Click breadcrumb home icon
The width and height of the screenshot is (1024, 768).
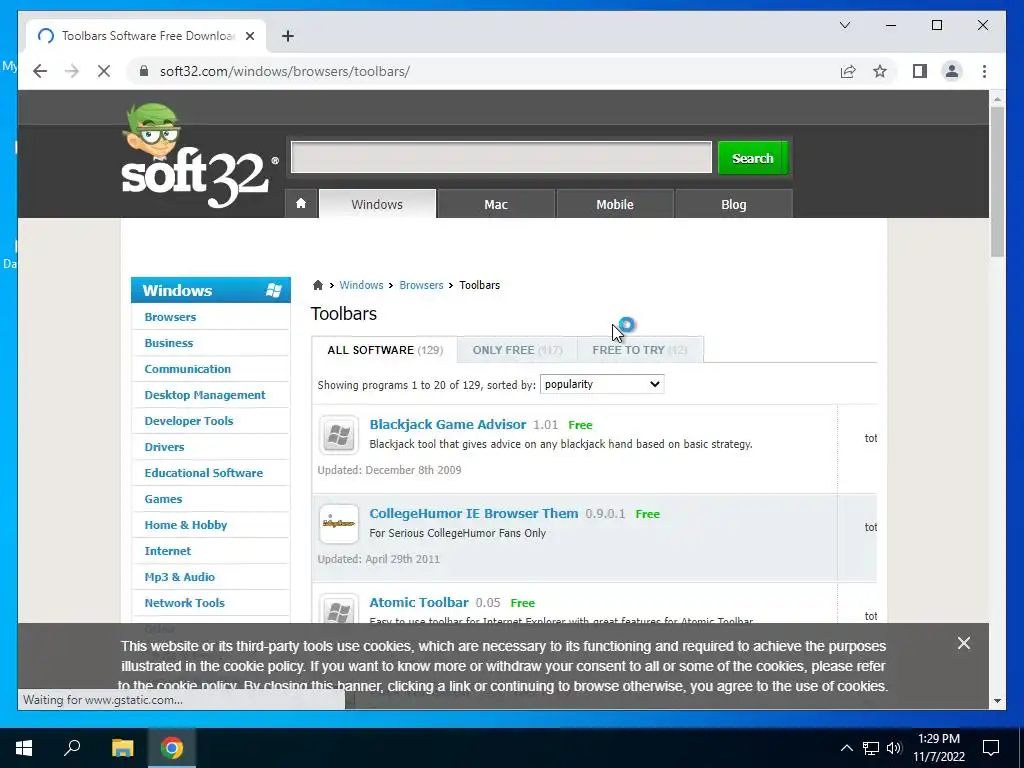pyautogui.click(x=318, y=285)
